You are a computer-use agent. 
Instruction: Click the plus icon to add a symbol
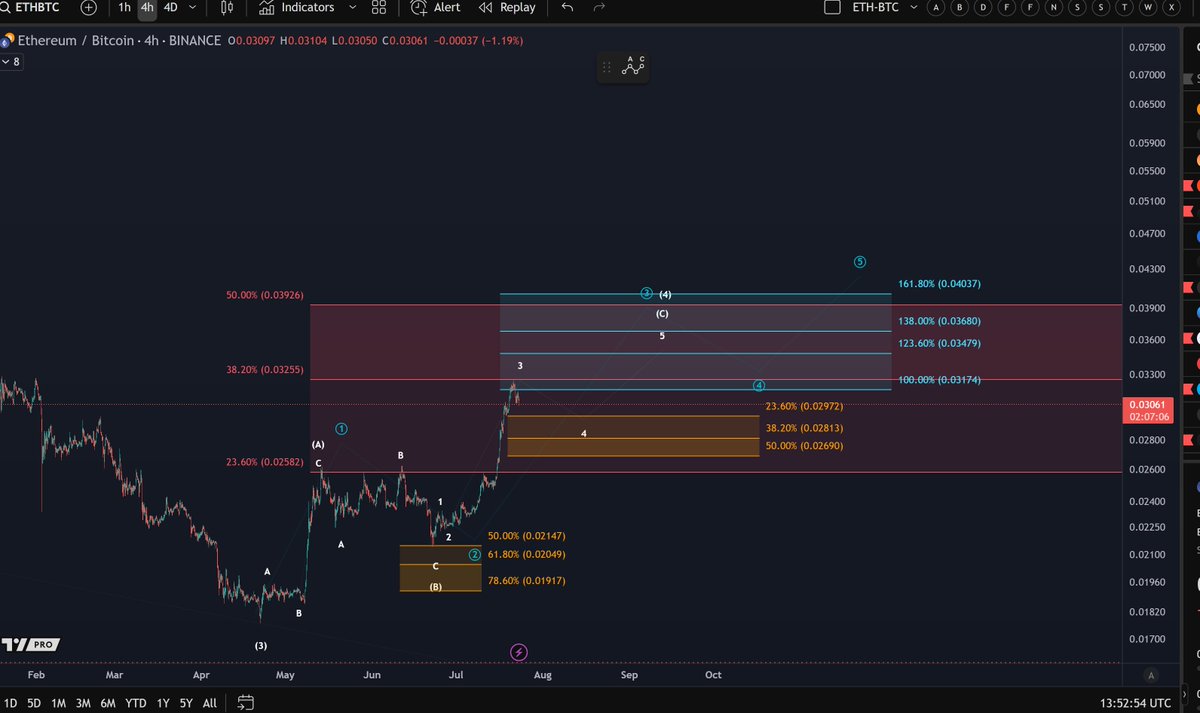pos(90,8)
